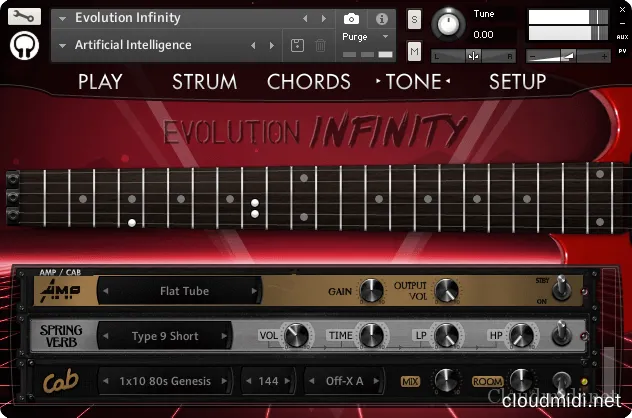The image size is (632, 418).
Task: Open the CHORDS tab
Action: 309,82
